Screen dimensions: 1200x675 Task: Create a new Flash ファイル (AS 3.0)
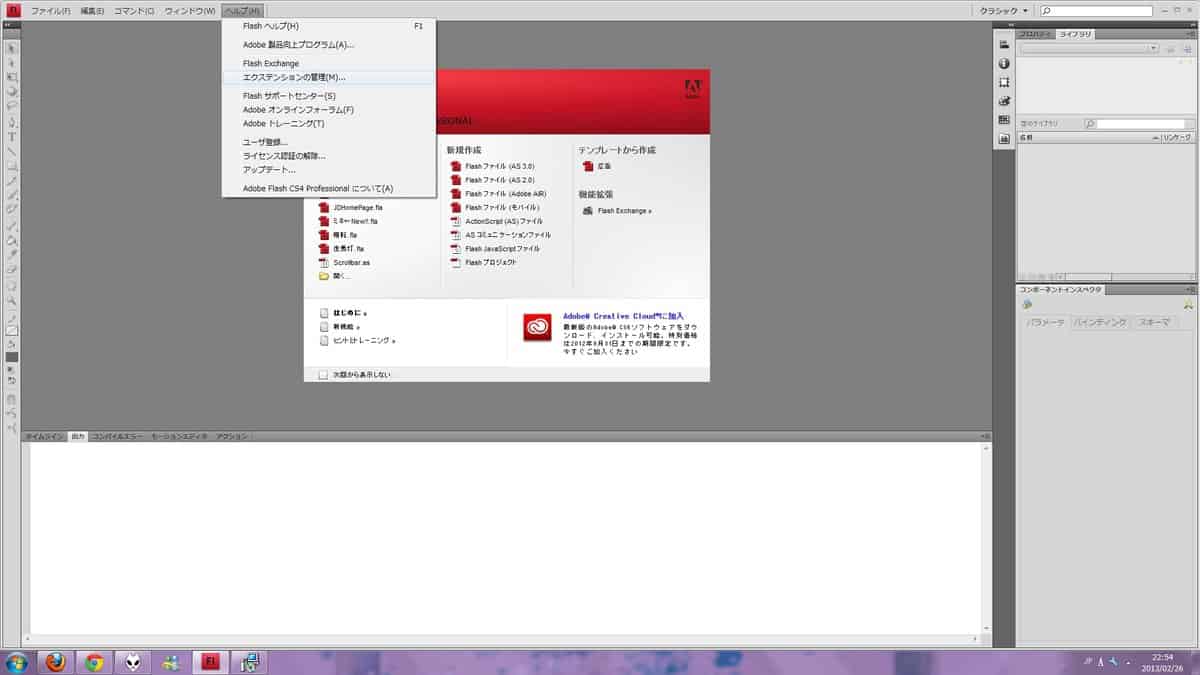(492, 166)
